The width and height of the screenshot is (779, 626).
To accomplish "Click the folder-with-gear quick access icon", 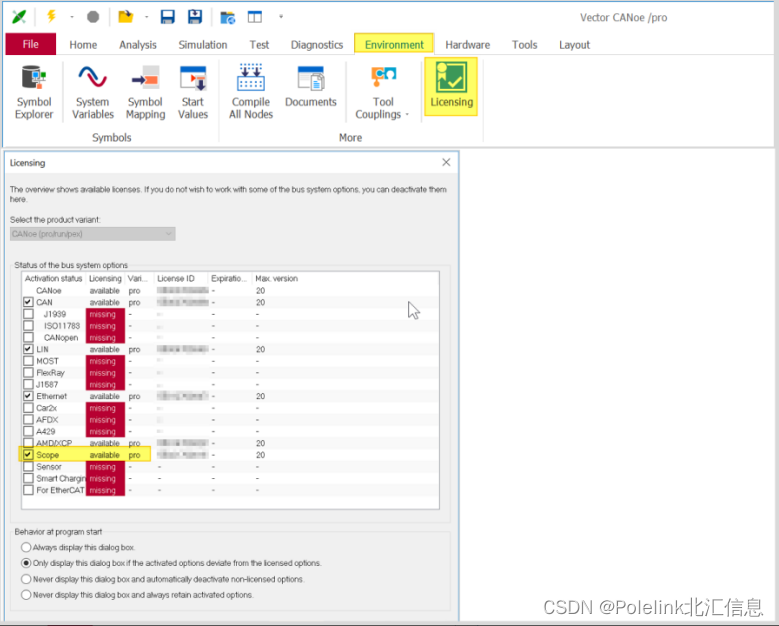I will [228, 17].
